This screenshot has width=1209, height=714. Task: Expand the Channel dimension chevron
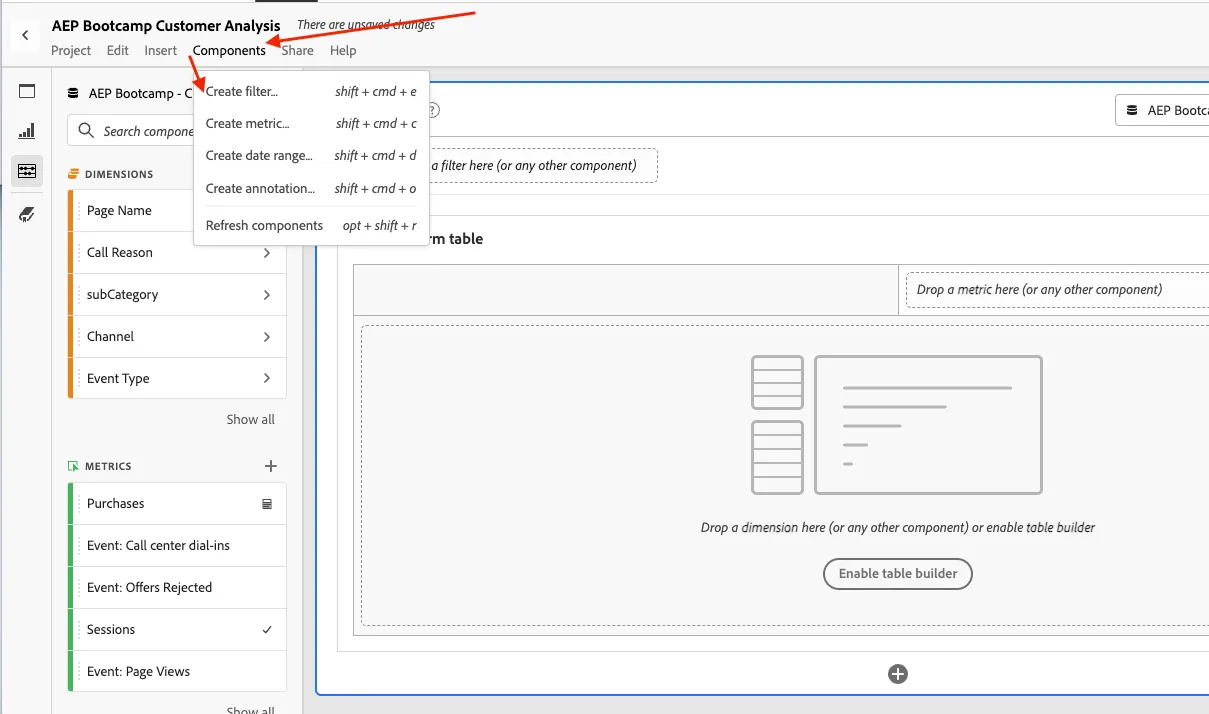point(267,337)
